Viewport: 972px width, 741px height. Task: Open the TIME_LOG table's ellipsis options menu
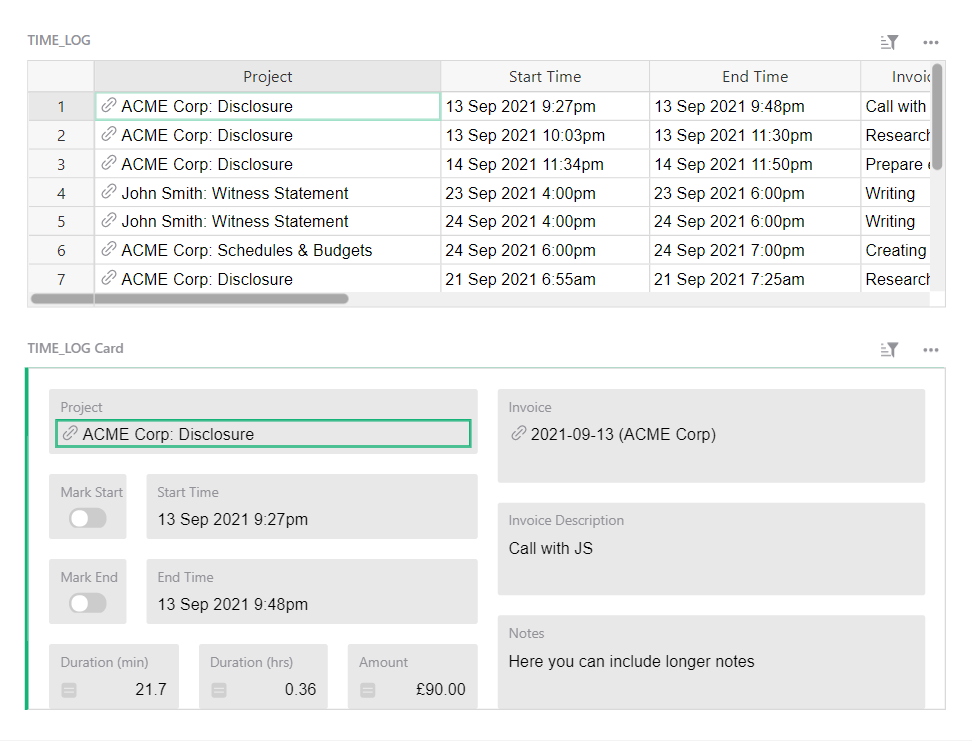(x=931, y=42)
